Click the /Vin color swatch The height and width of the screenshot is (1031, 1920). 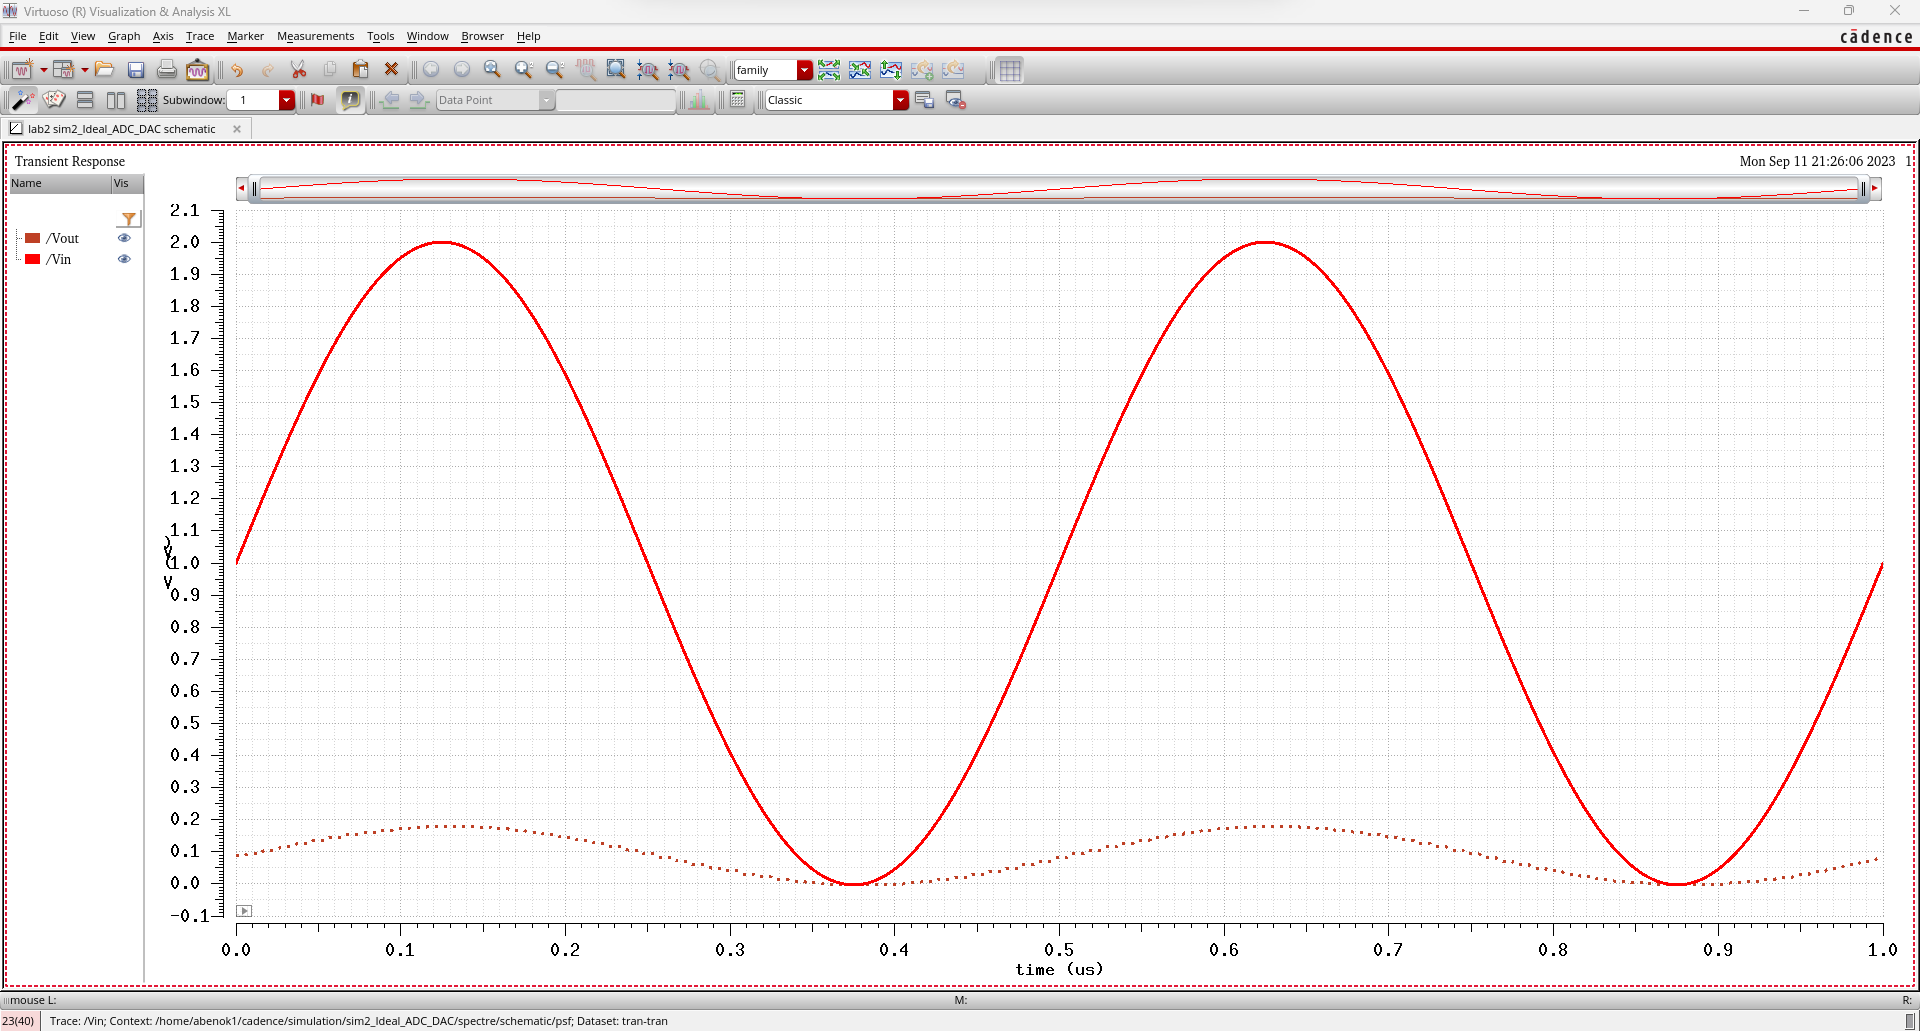(32, 259)
